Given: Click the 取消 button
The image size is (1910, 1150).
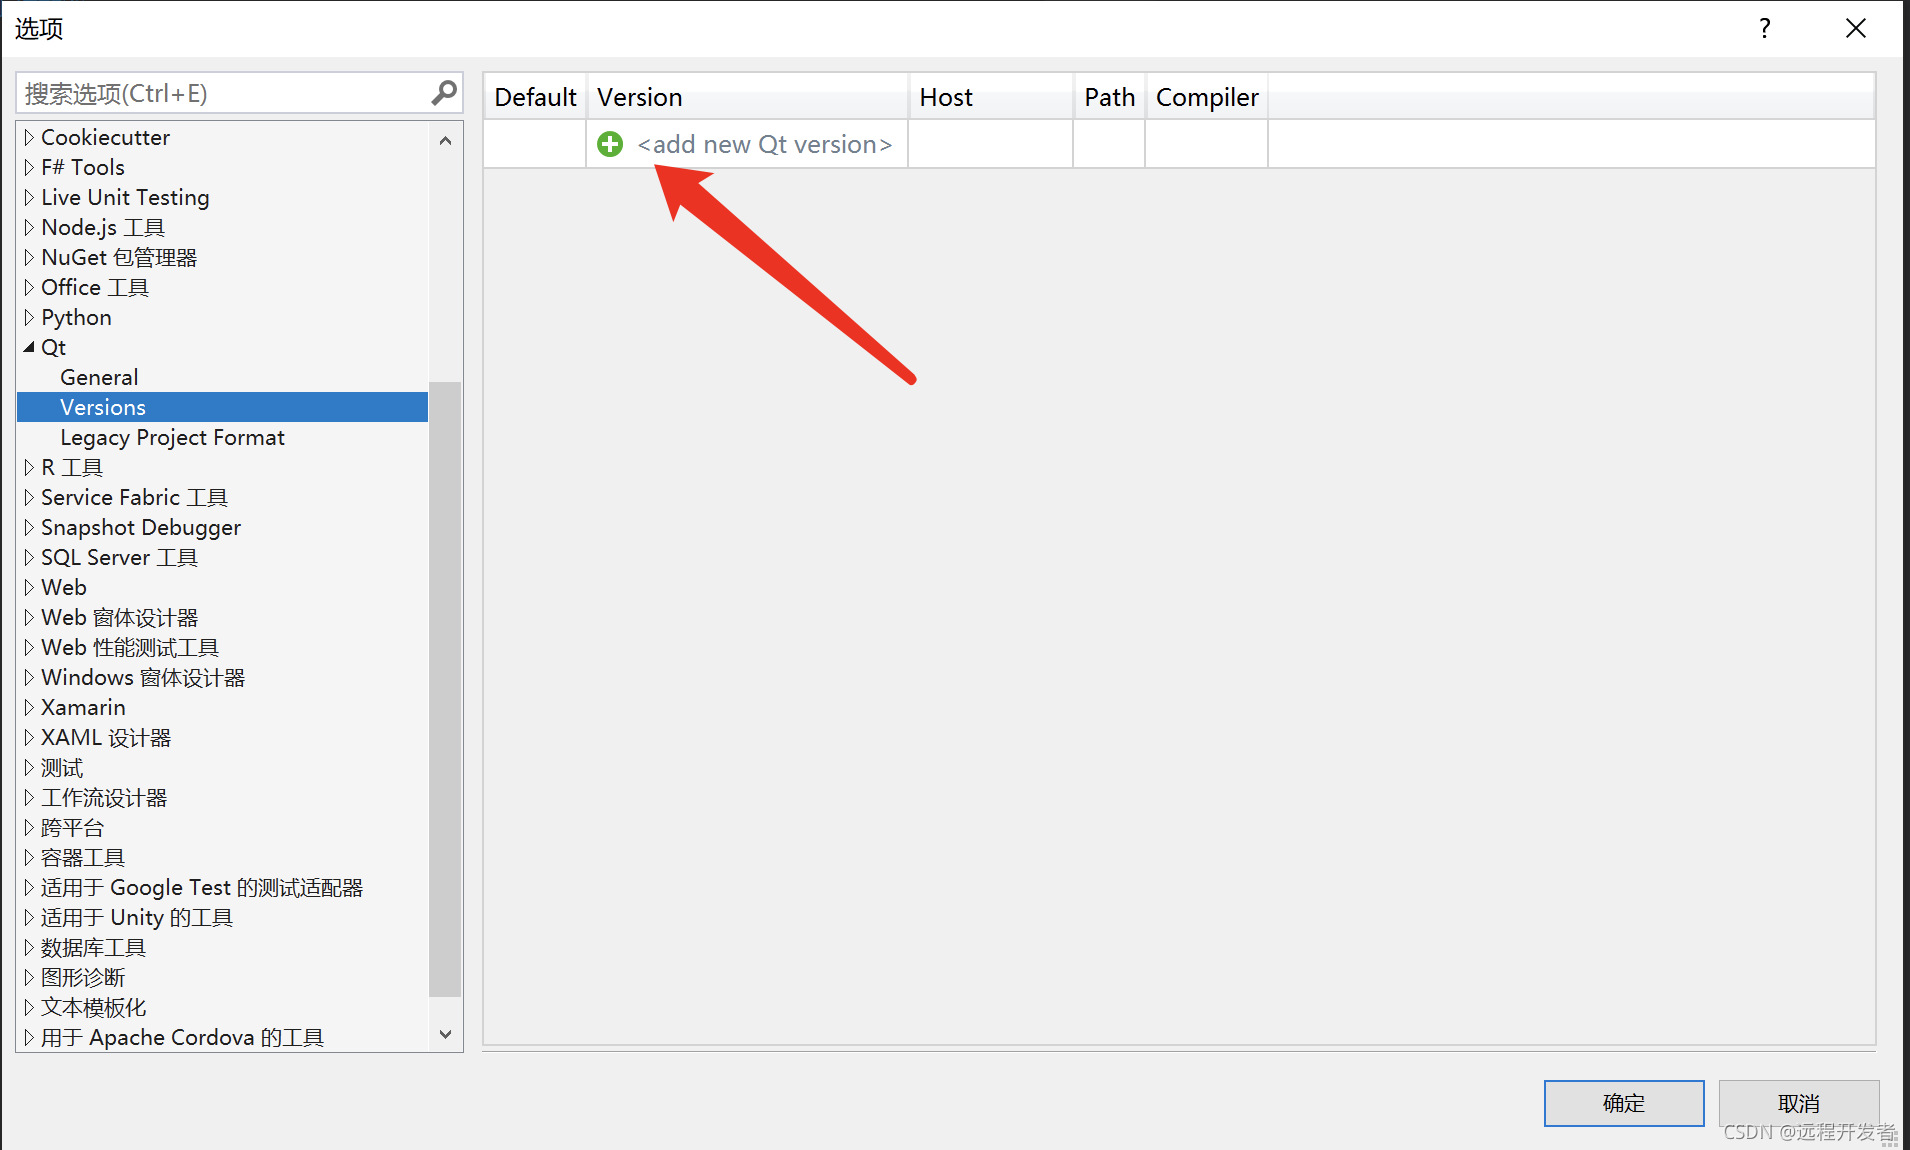Looking at the screenshot, I should pyautogui.click(x=1799, y=1103).
